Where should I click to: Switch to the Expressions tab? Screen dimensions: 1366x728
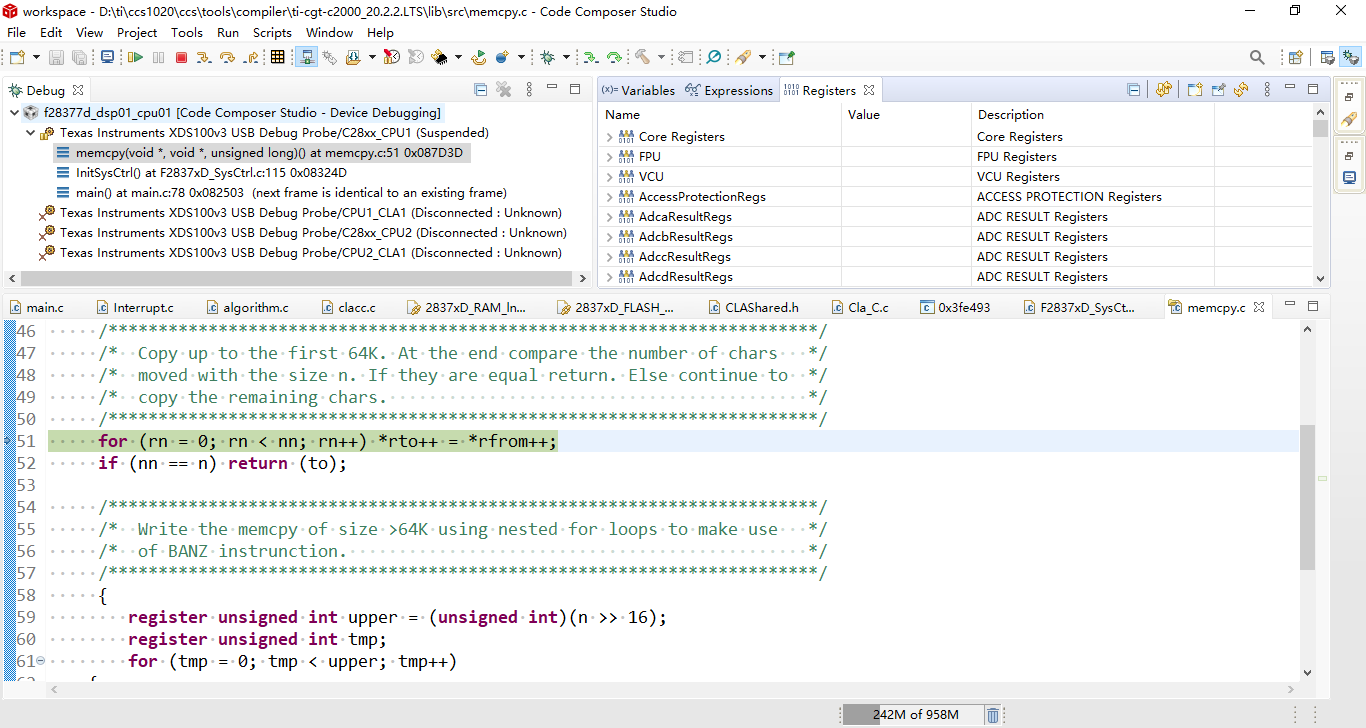click(x=728, y=91)
